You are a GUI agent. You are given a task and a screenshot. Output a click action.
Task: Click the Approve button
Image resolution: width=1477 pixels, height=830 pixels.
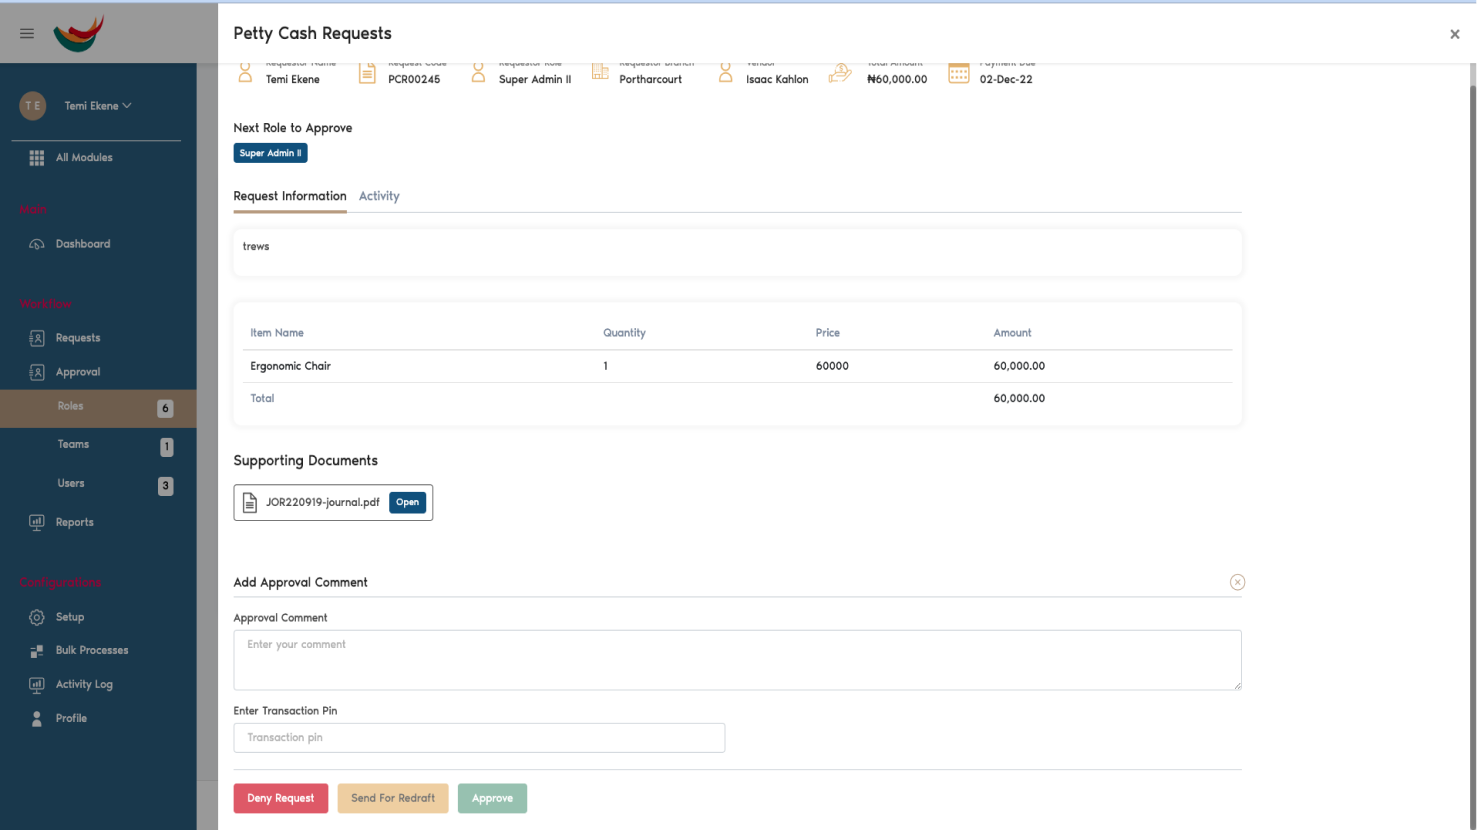pos(492,798)
